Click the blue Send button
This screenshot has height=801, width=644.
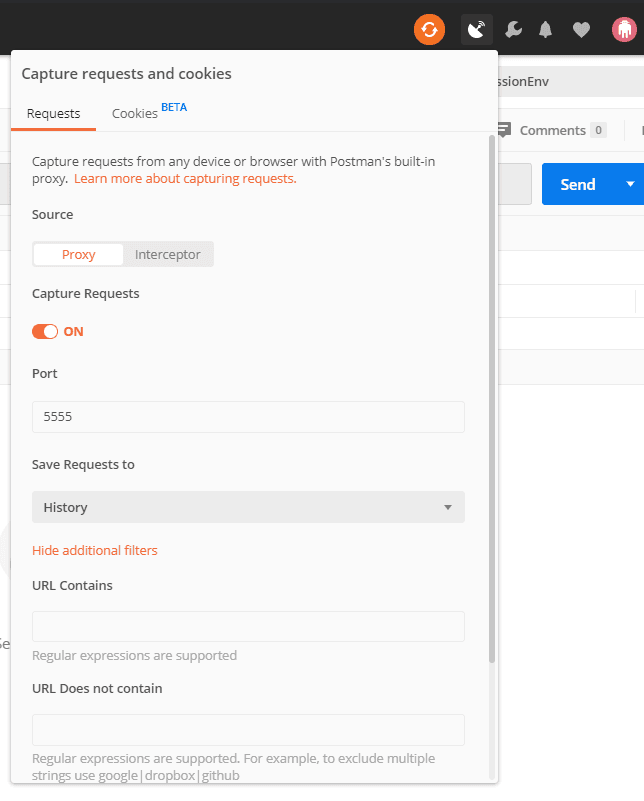tap(580, 184)
